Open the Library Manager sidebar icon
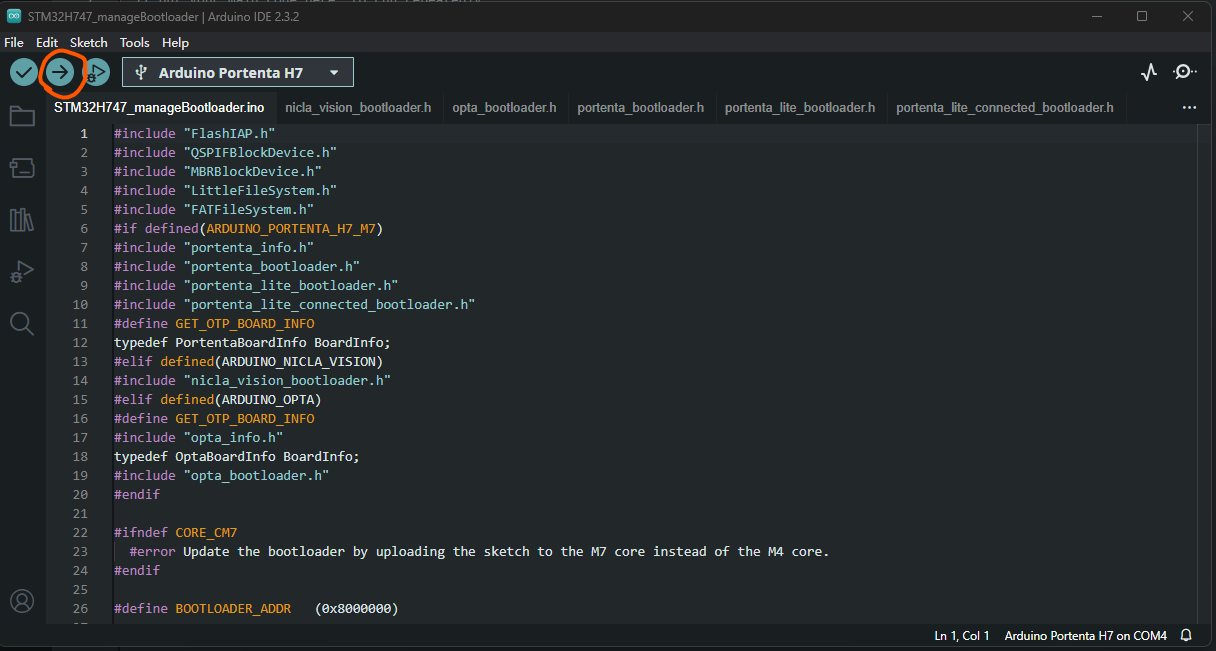The width and height of the screenshot is (1216, 651). point(21,219)
